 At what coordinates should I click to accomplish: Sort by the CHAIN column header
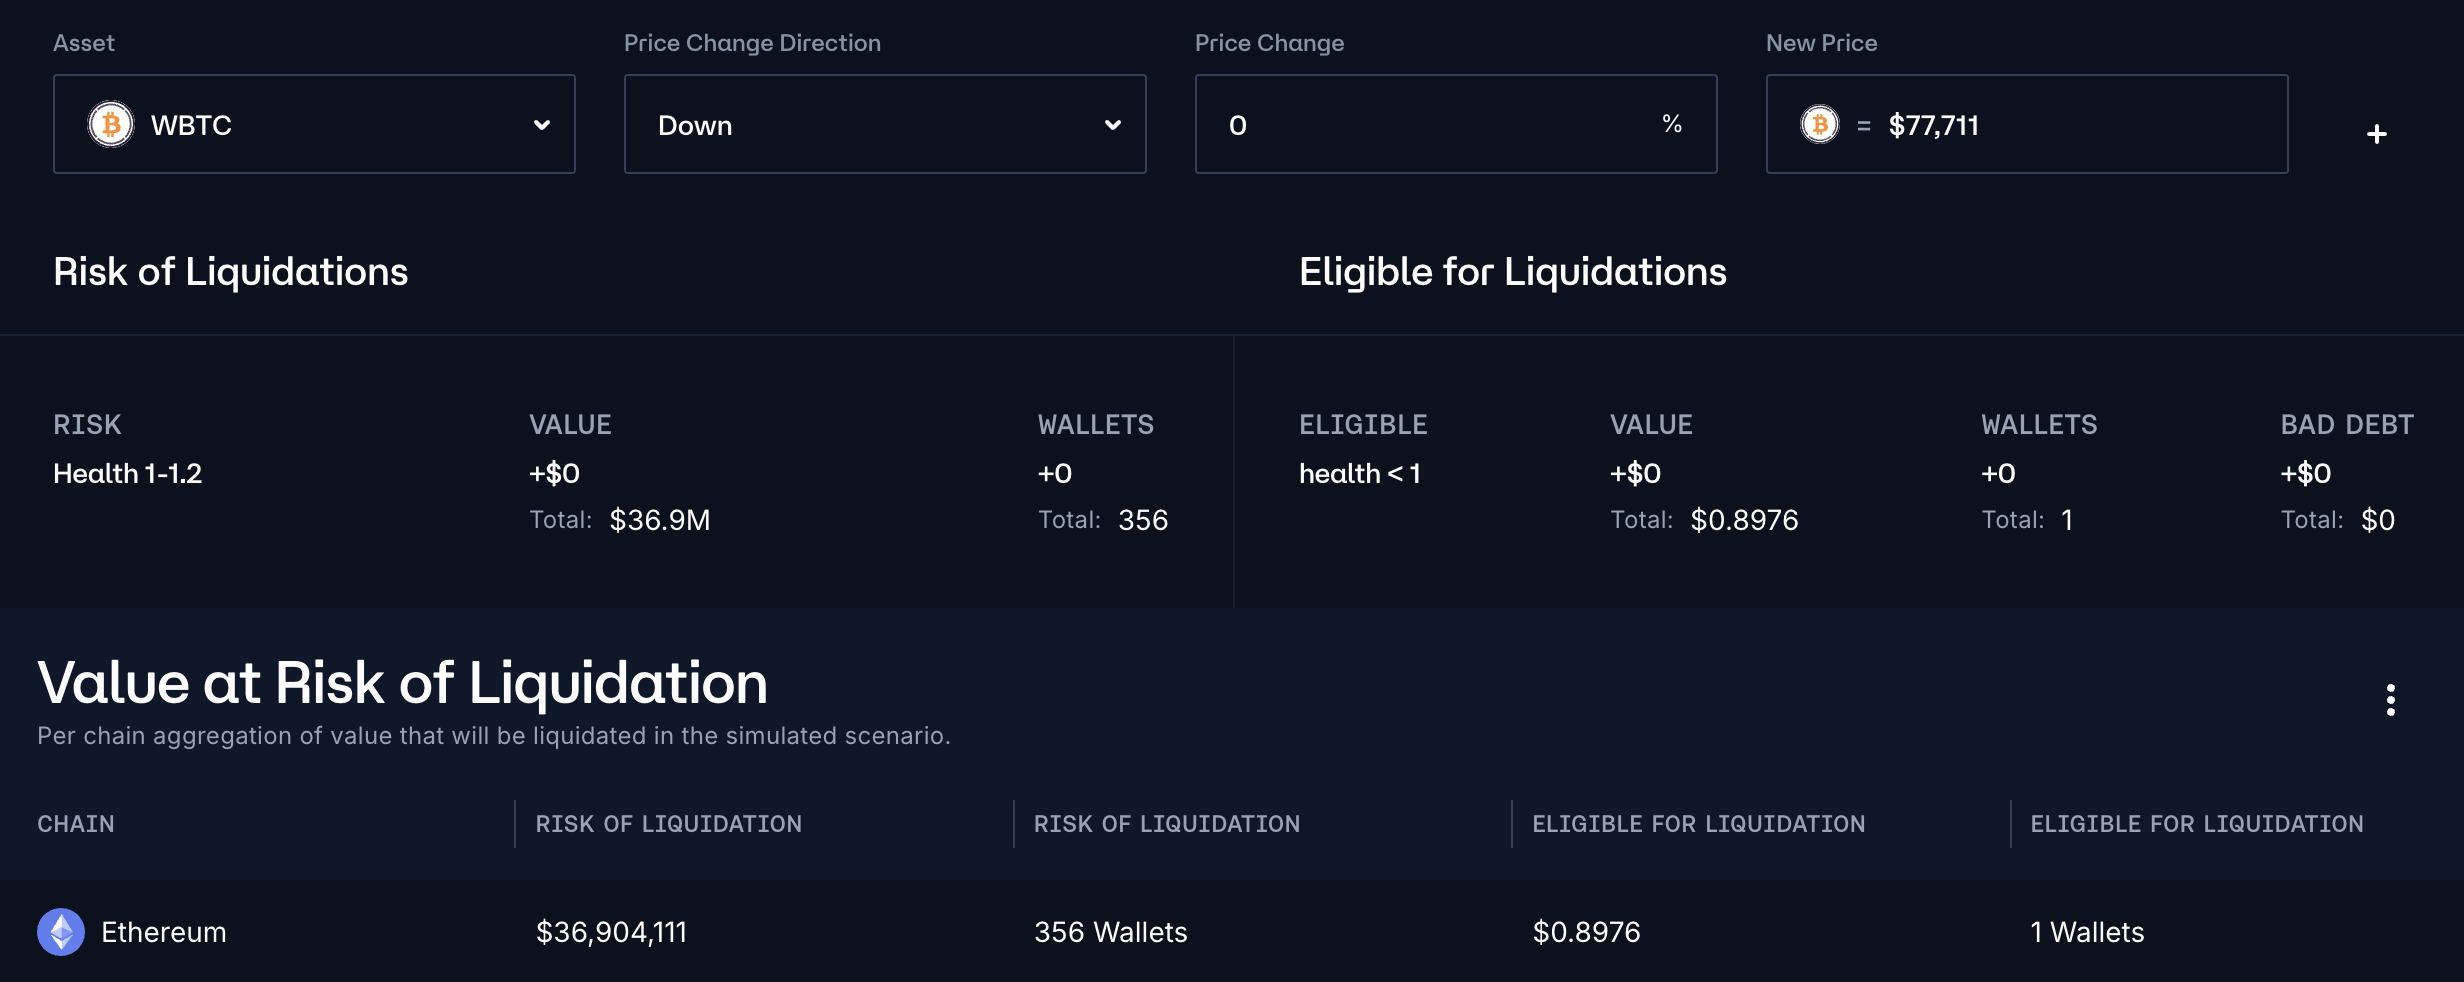(76, 824)
